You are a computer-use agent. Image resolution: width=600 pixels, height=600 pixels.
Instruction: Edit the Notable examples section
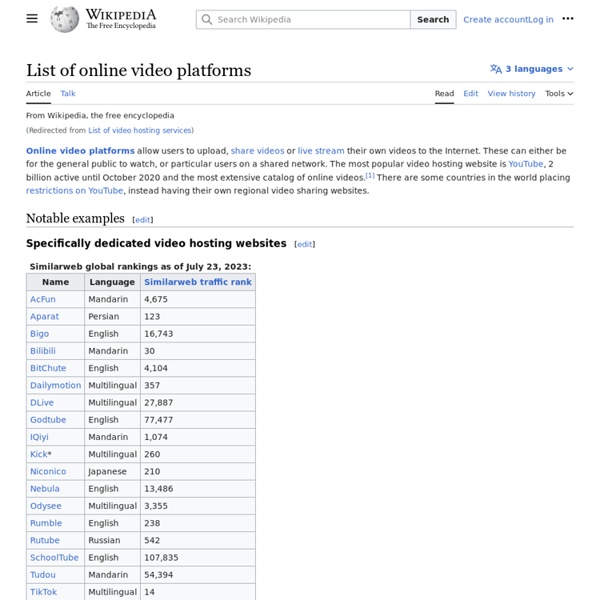[144, 219]
